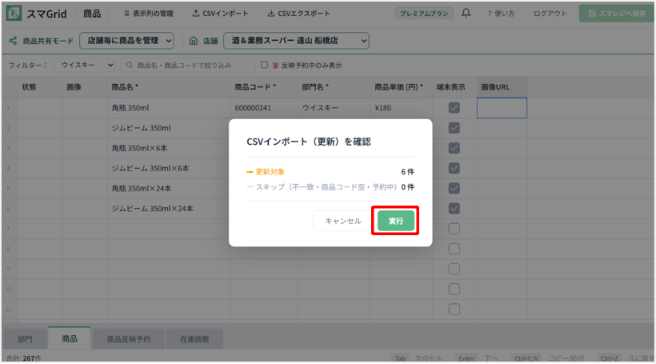The height and width of the screenshot is (364, 656).
Task: Open CSVインポート in the toolbar
Action: pyautogui.click(x=220, y=13)
